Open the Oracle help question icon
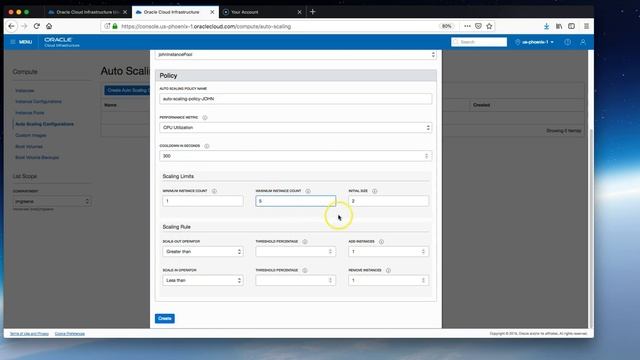The width and height of the screenshot is (640, 360). point(567,42)
